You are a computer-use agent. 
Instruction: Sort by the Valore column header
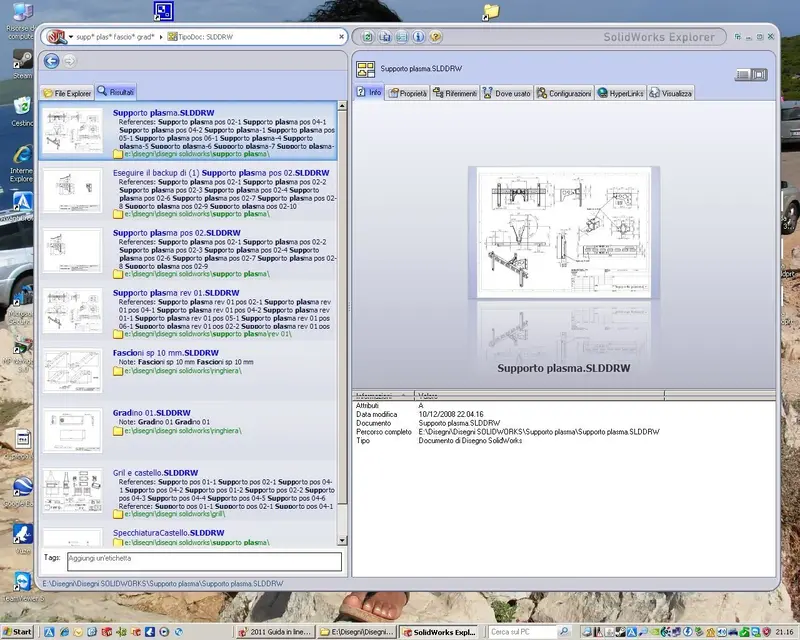click(x=539, y=396)
